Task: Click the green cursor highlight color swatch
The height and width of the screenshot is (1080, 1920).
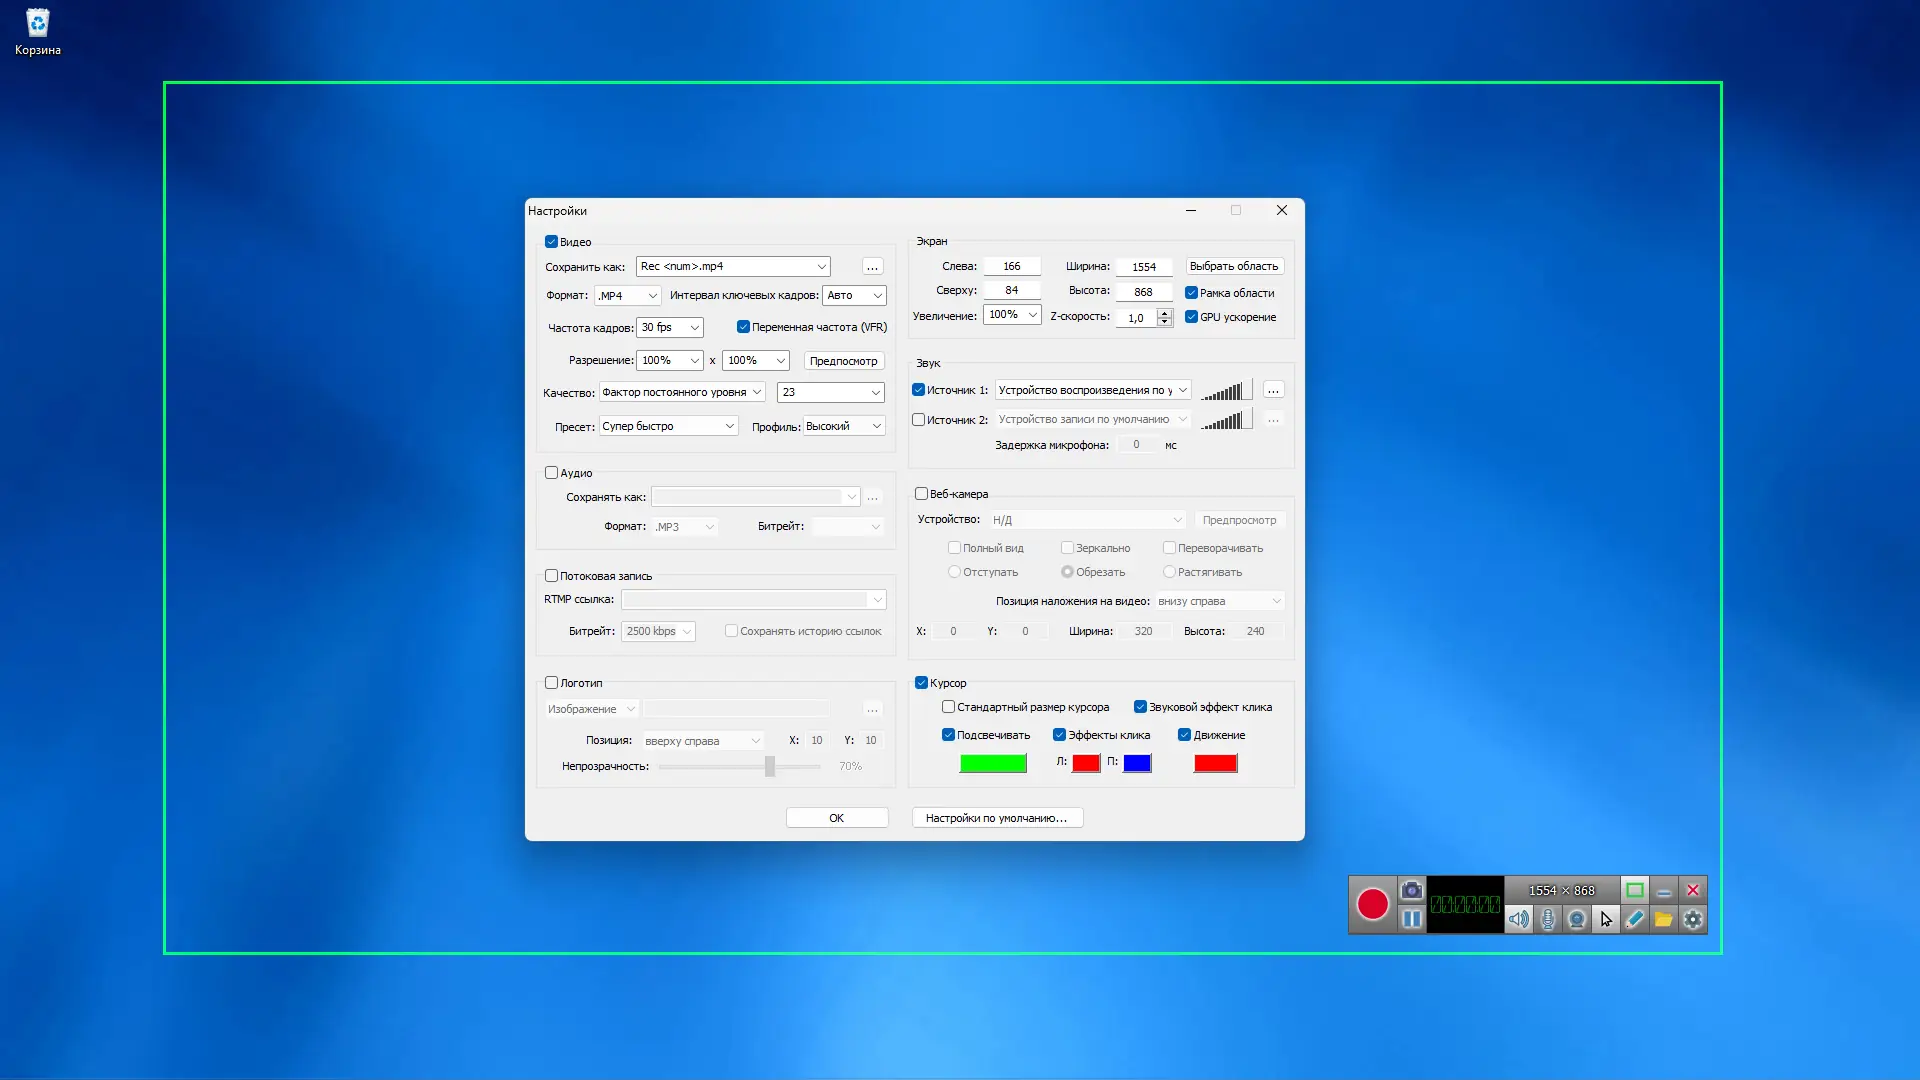Action: (992, 763)
